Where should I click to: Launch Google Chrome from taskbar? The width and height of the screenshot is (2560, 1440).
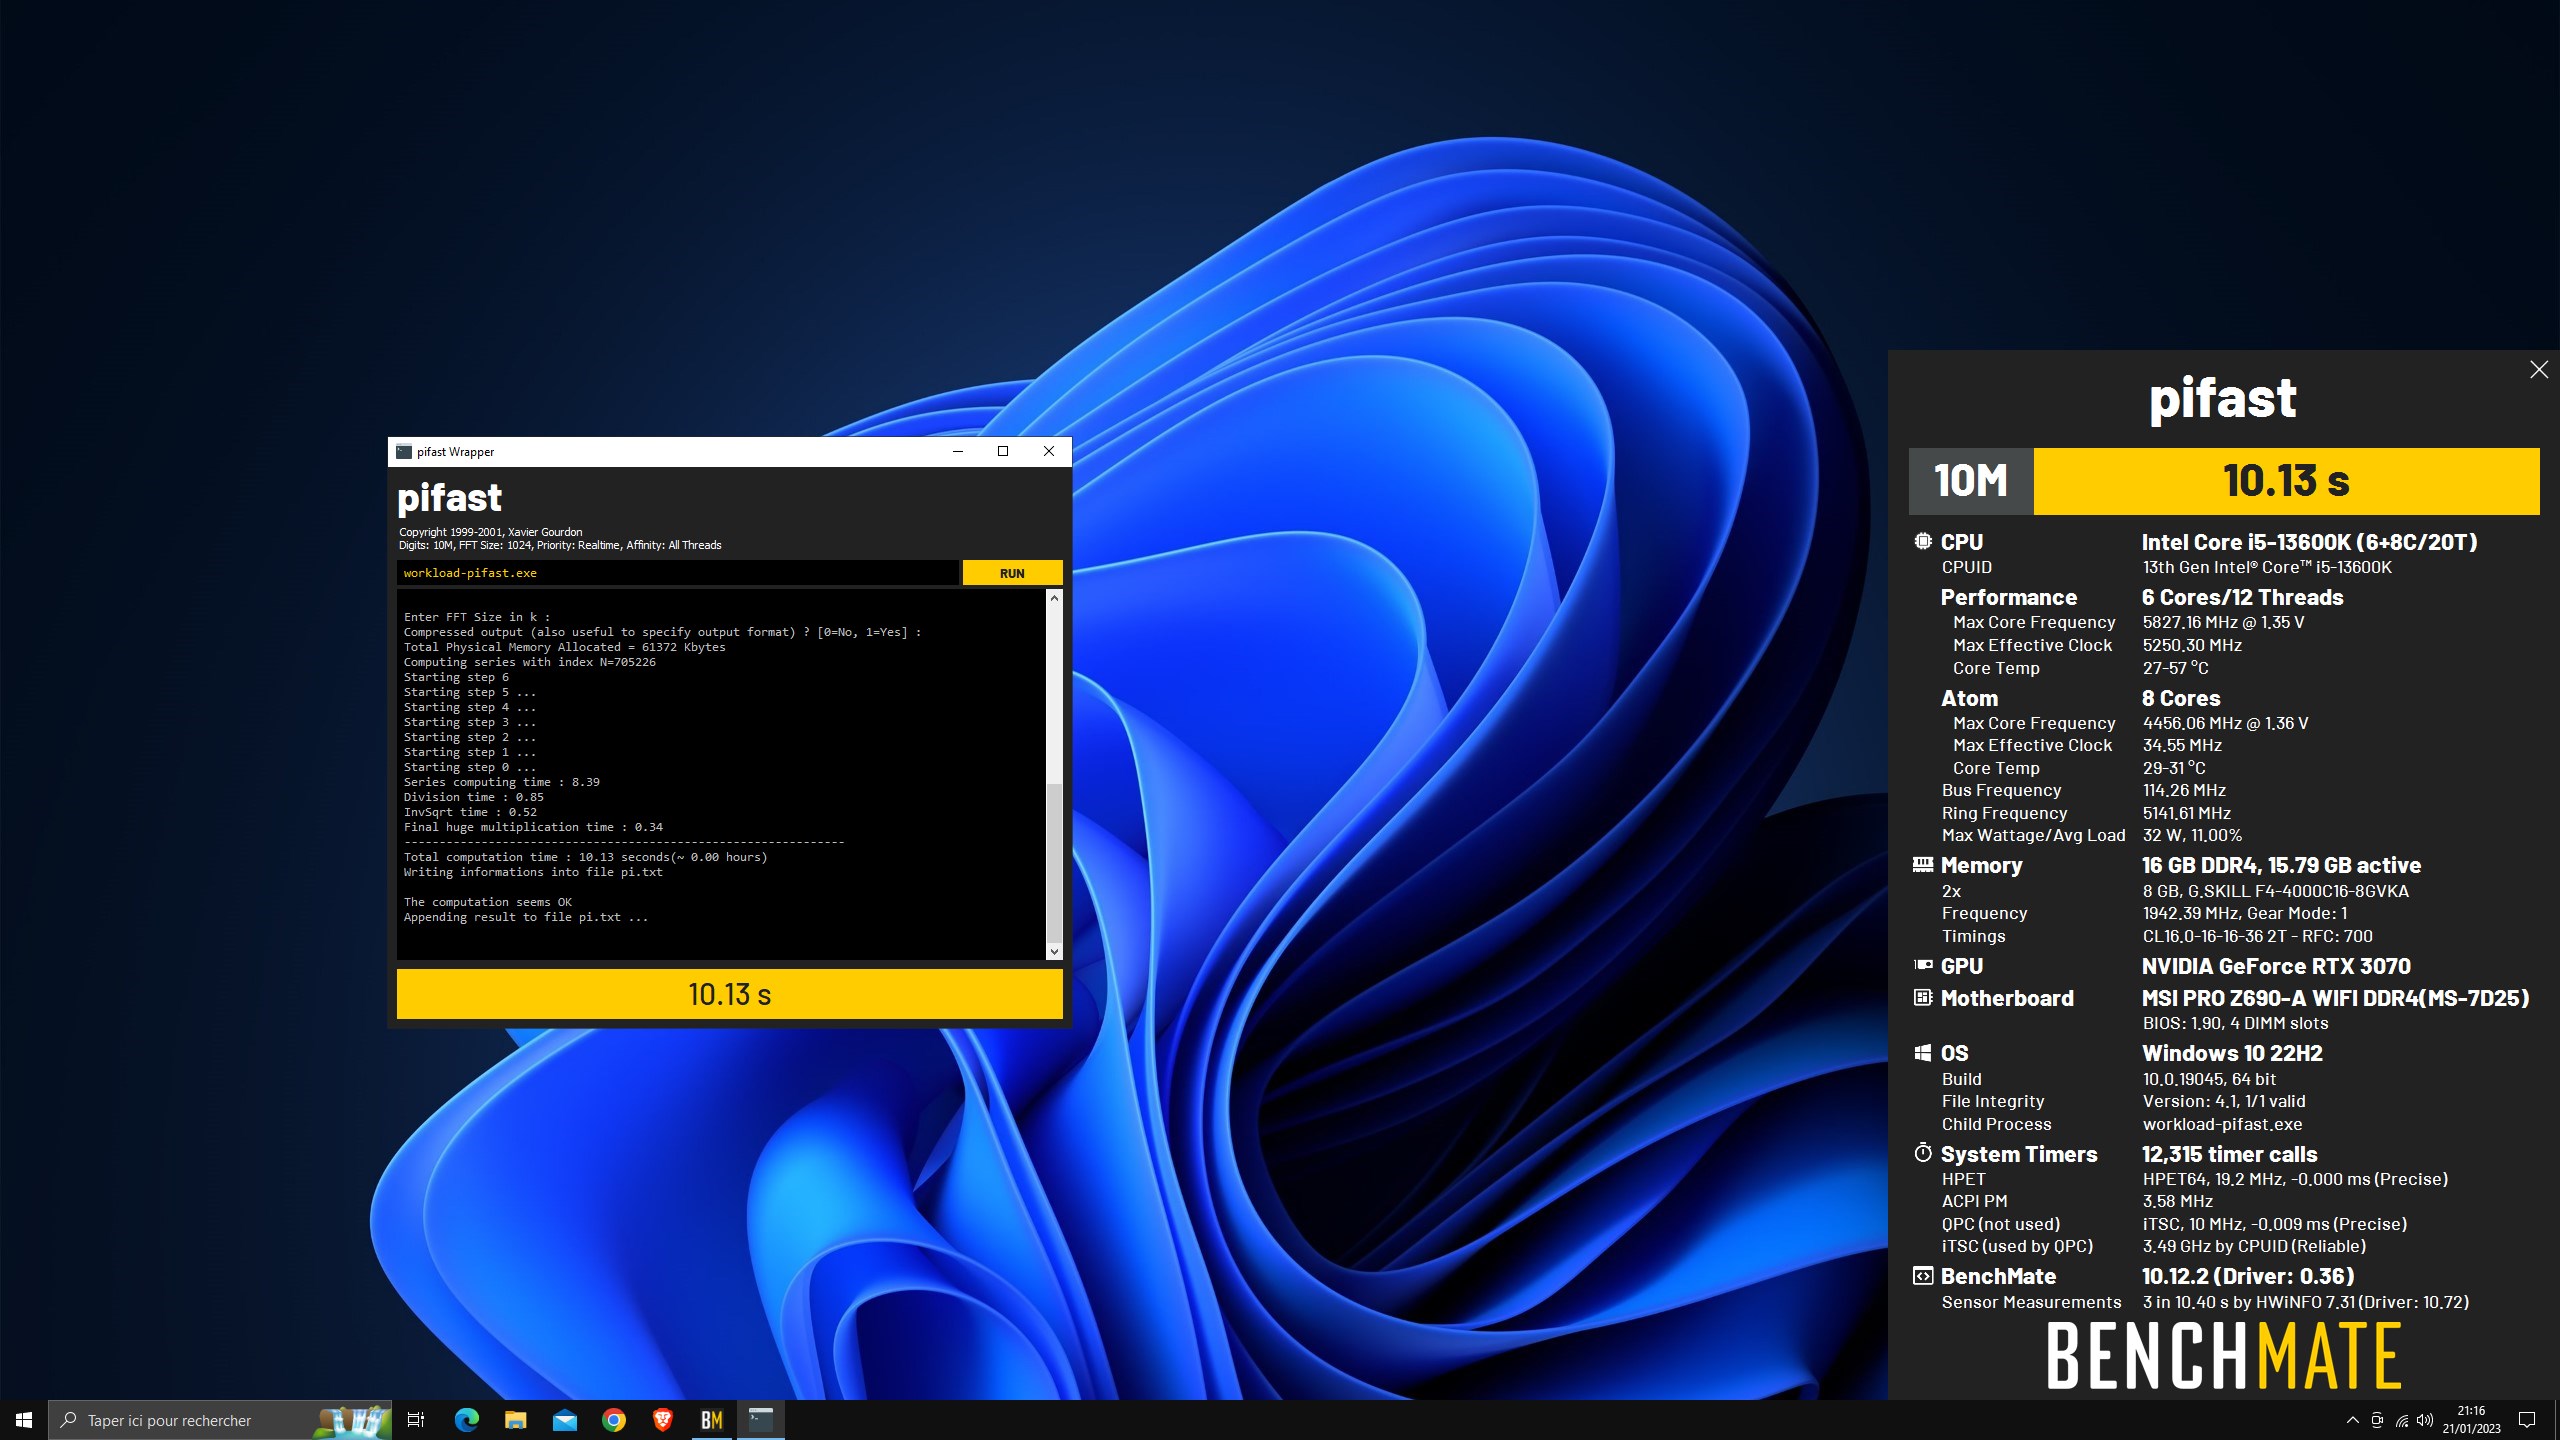pyautogui.click(x=613, y=1420)
